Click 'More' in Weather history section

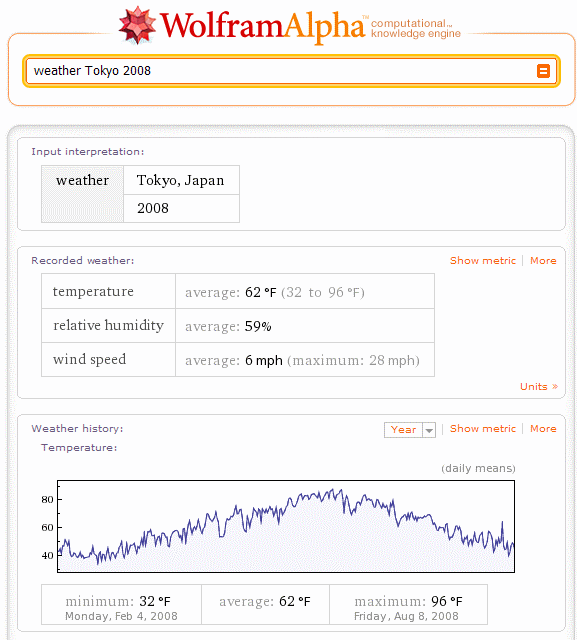tap(543, 429)
